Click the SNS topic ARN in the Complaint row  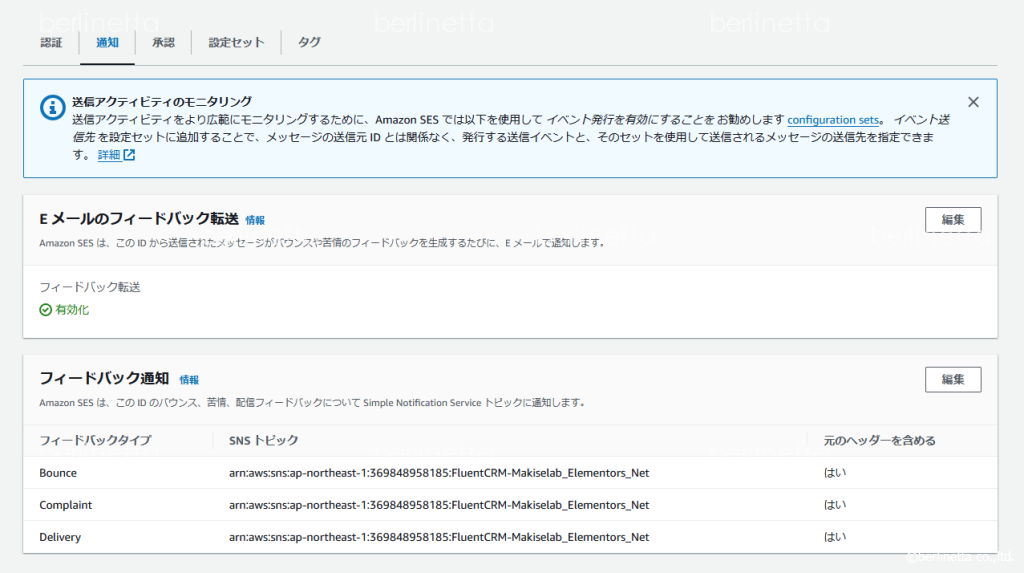tap(438, 505)
